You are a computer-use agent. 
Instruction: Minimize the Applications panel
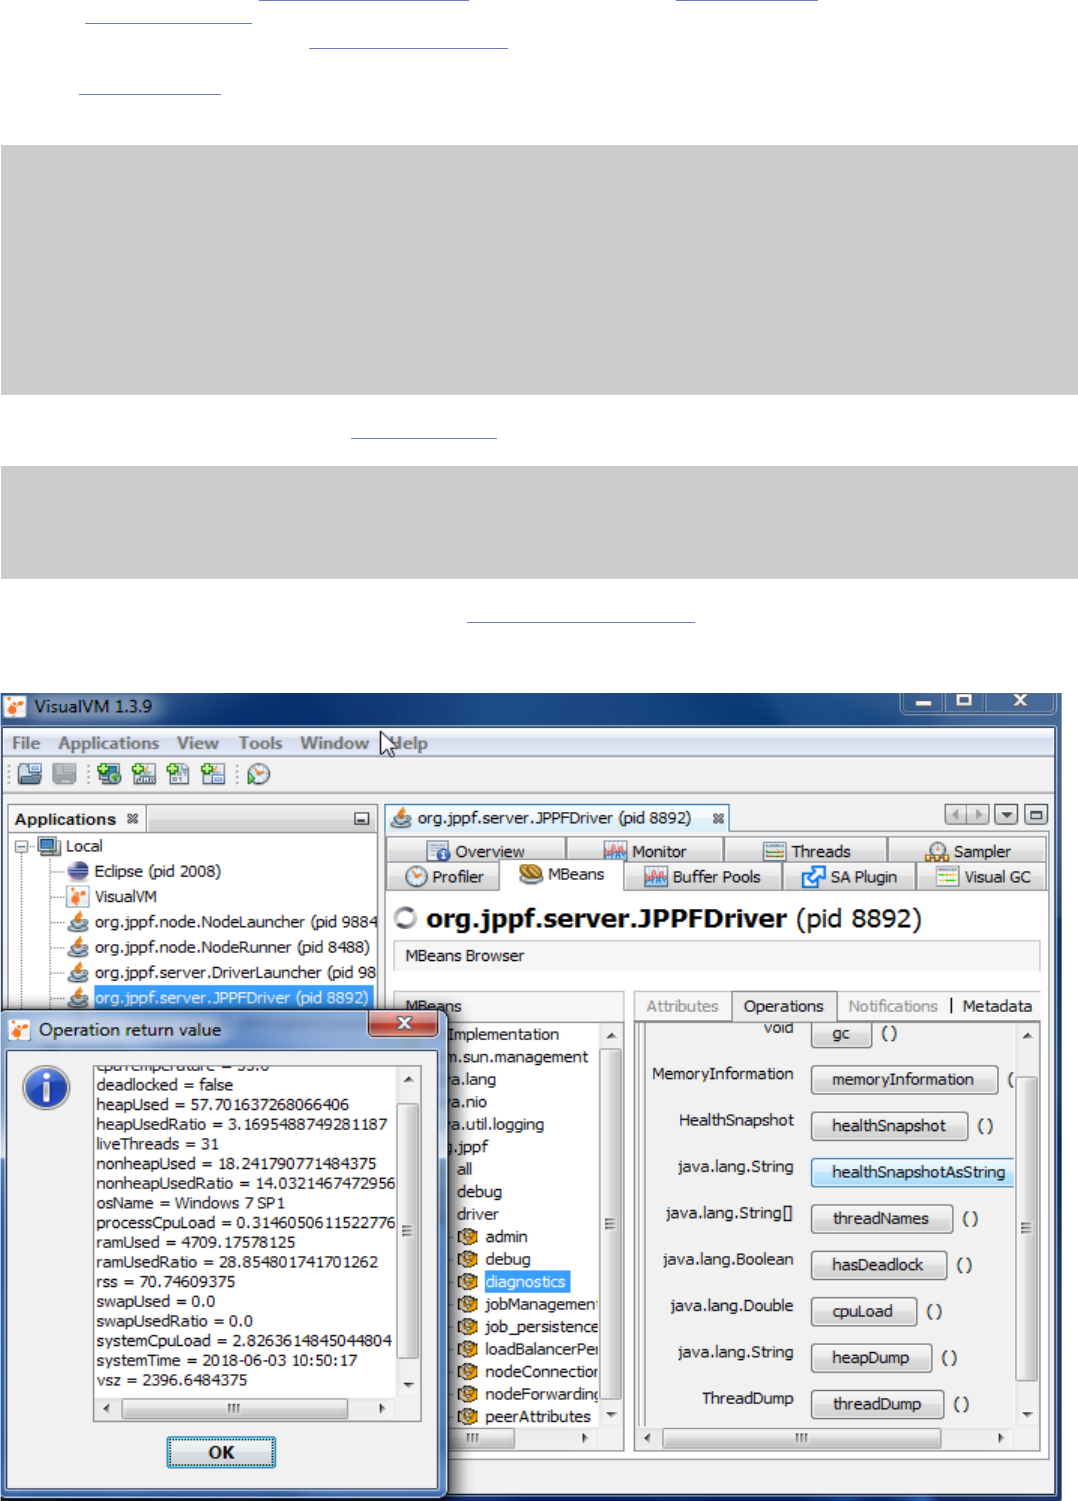[x=361, y=818]
